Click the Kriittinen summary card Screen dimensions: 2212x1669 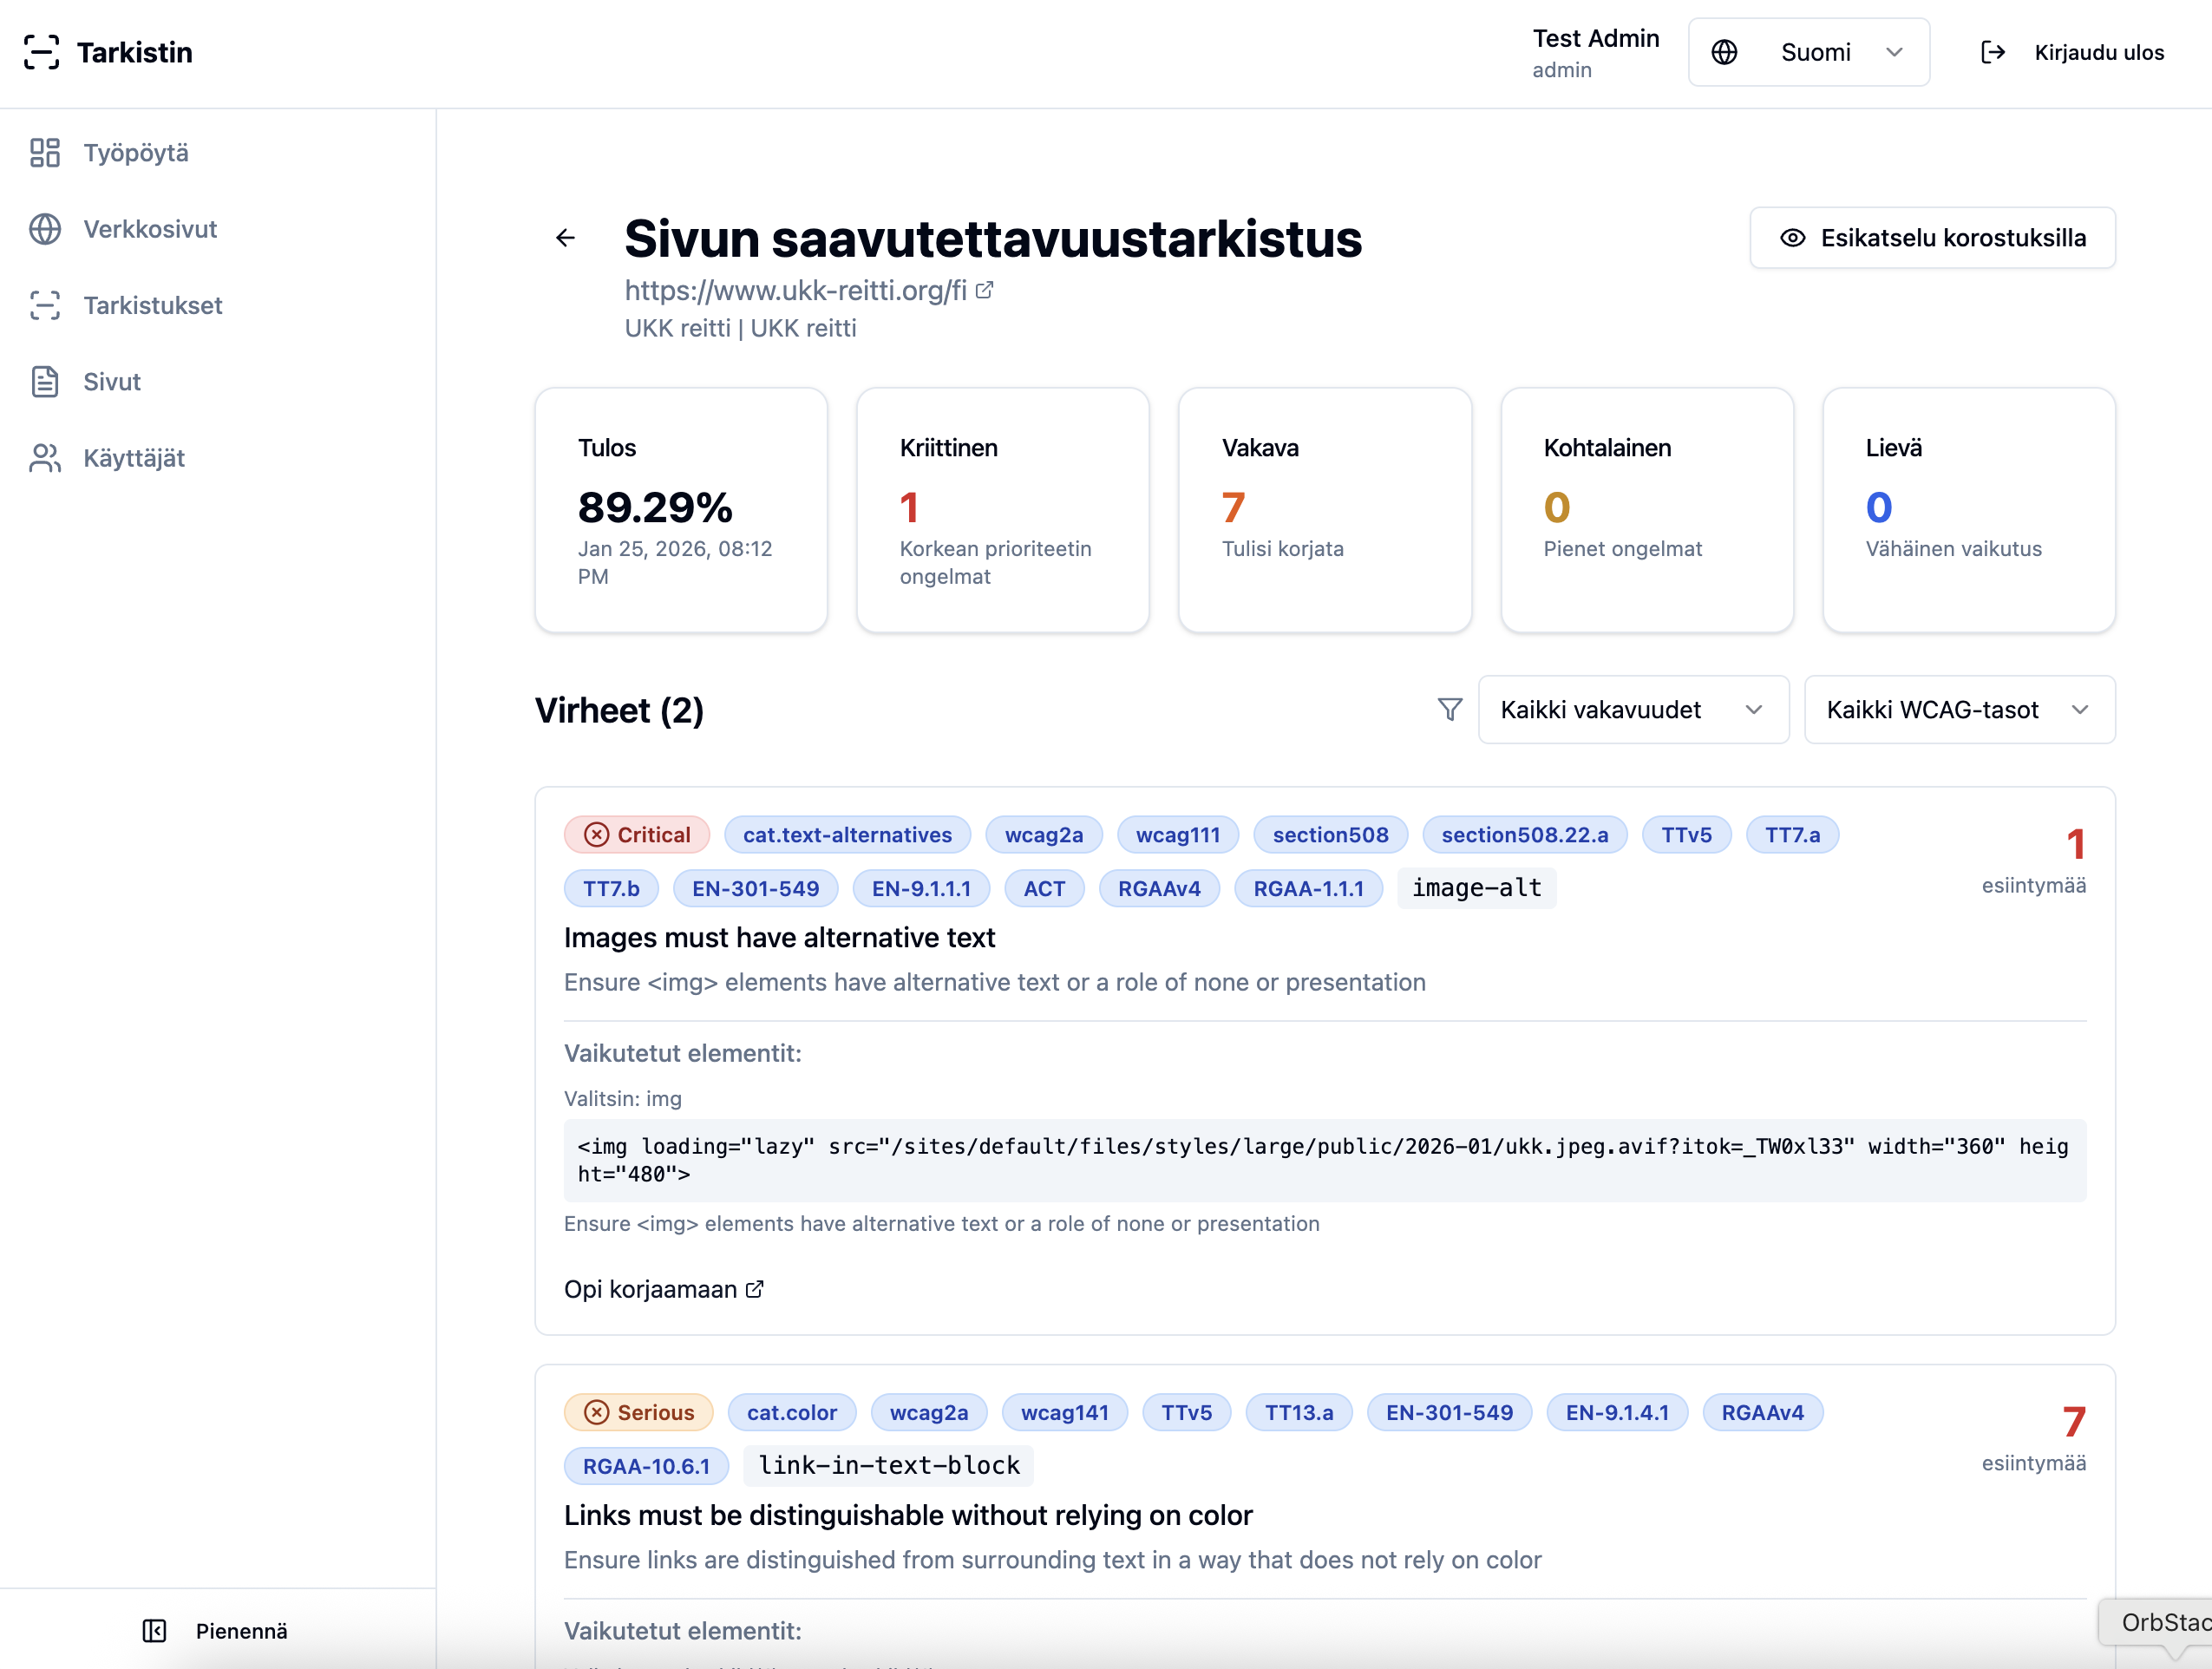click(1002, 510)
